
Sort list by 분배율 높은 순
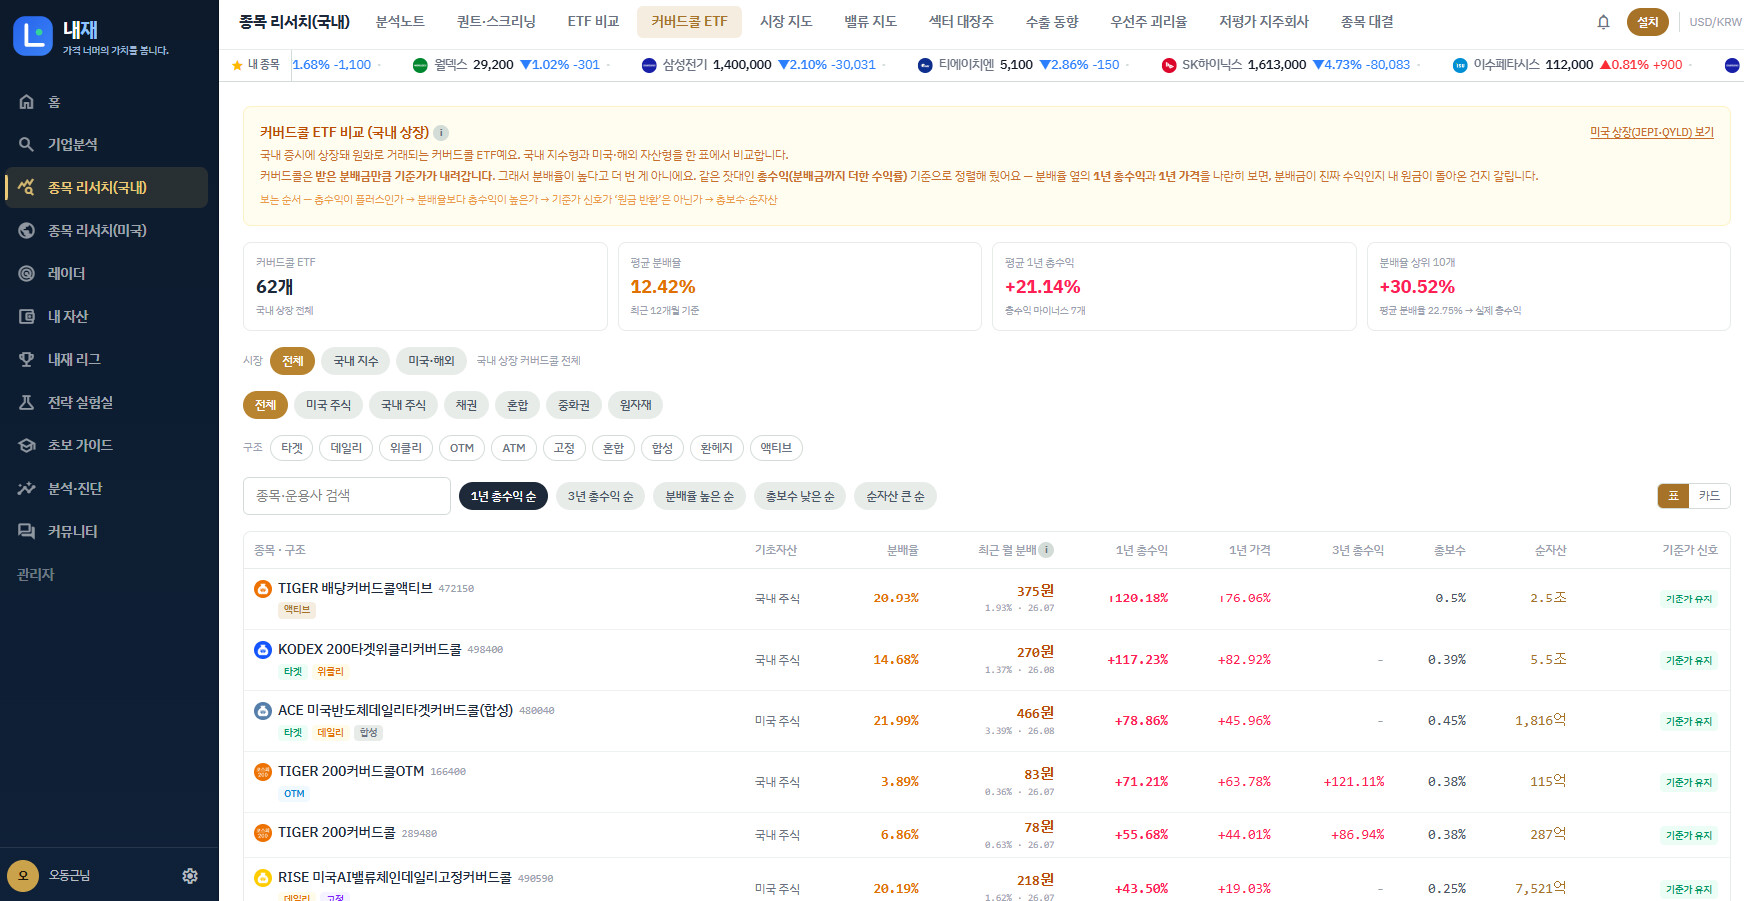[x=699, y=496]
